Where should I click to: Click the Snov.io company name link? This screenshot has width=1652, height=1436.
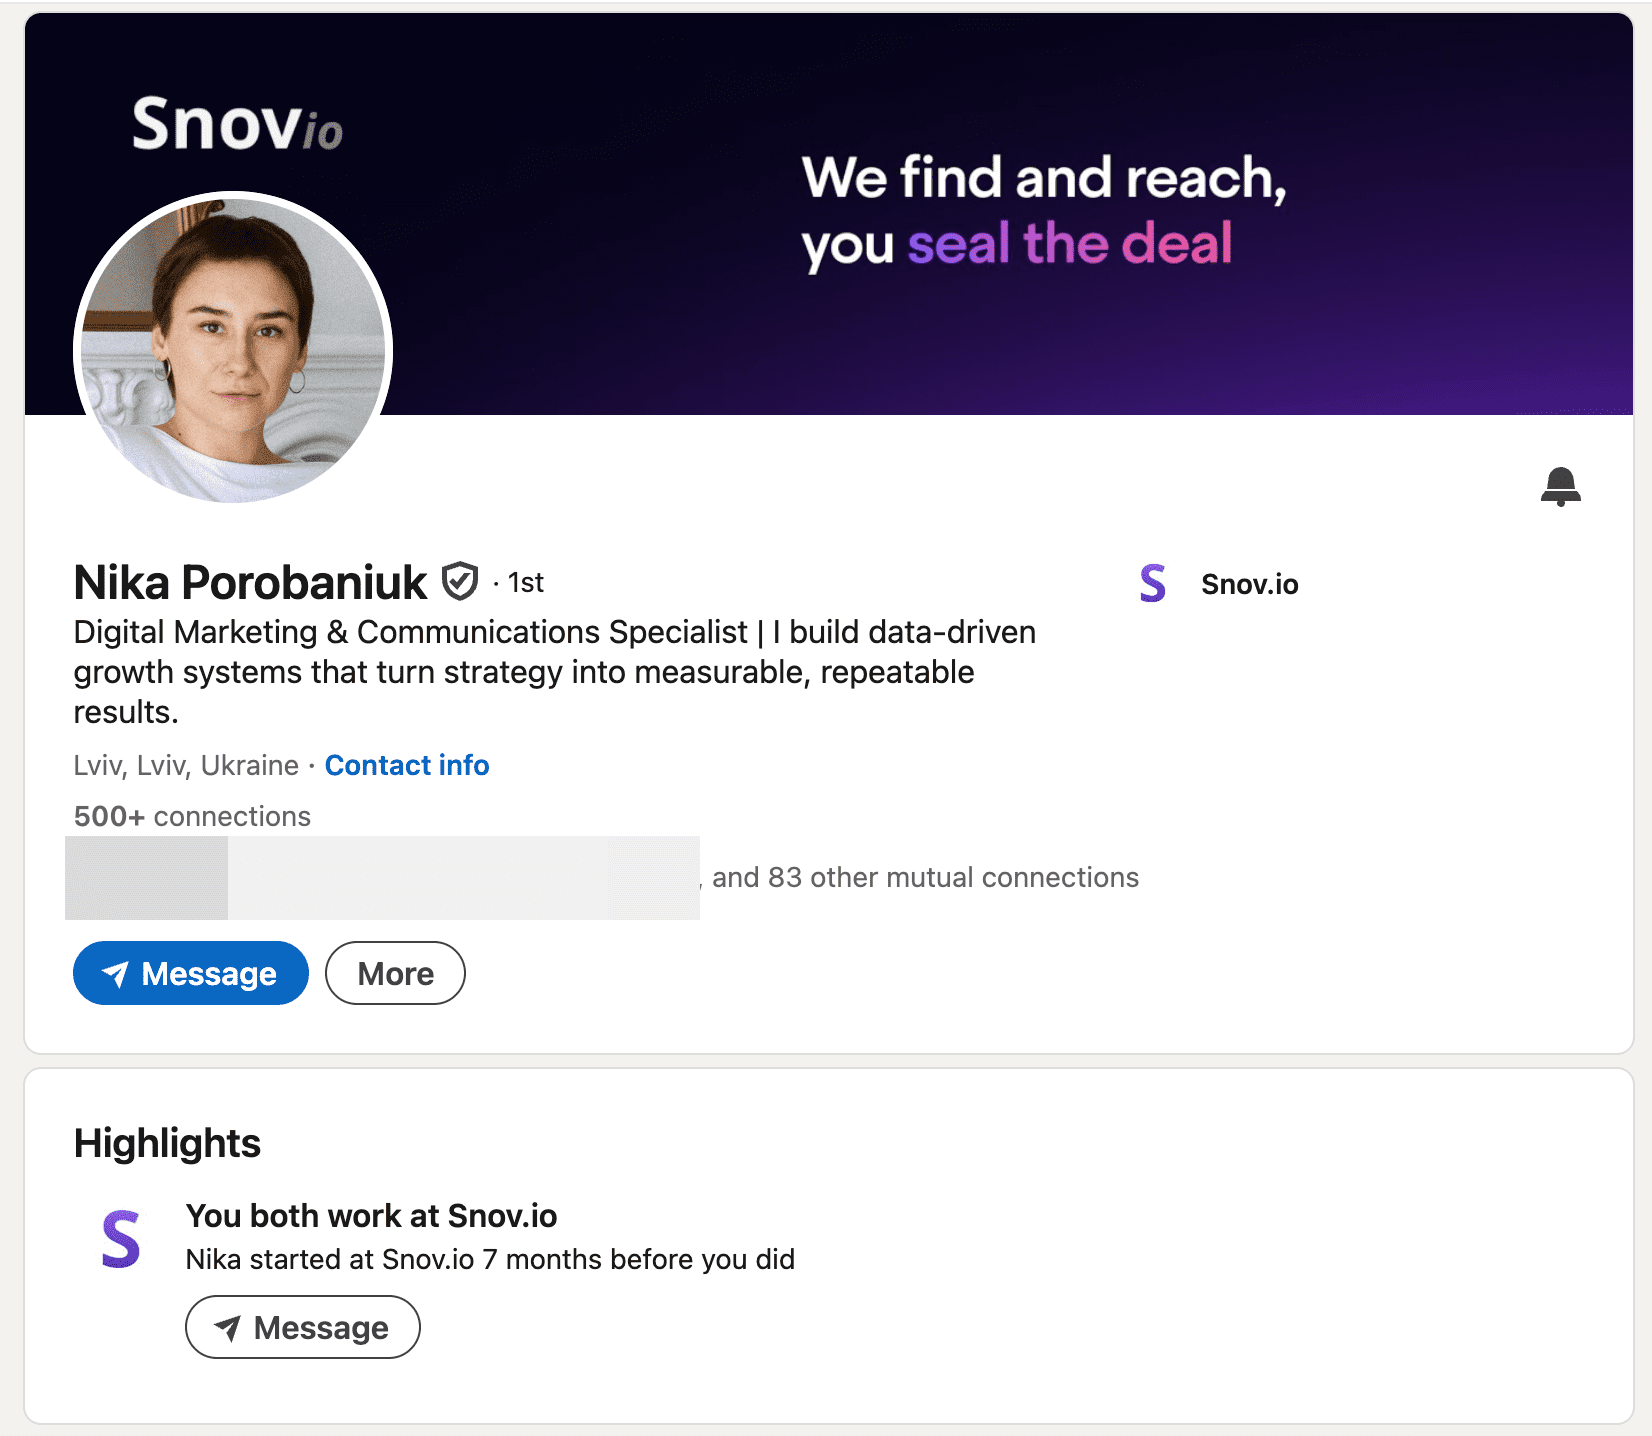tap(1249, 584)
